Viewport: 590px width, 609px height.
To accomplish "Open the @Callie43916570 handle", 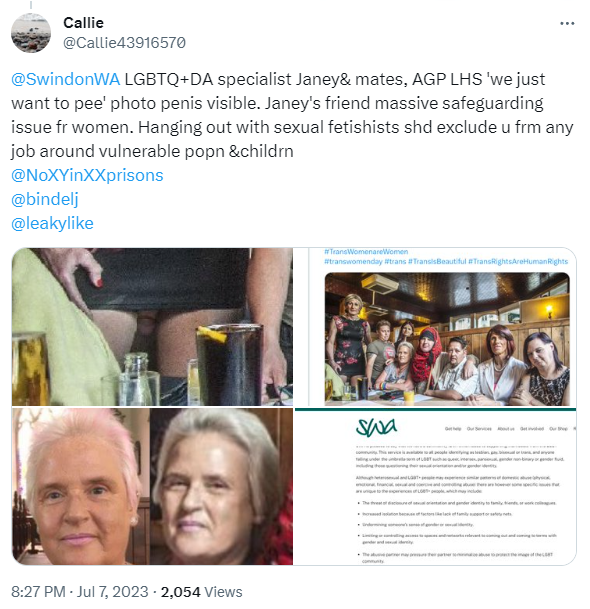I will point(124,43).
